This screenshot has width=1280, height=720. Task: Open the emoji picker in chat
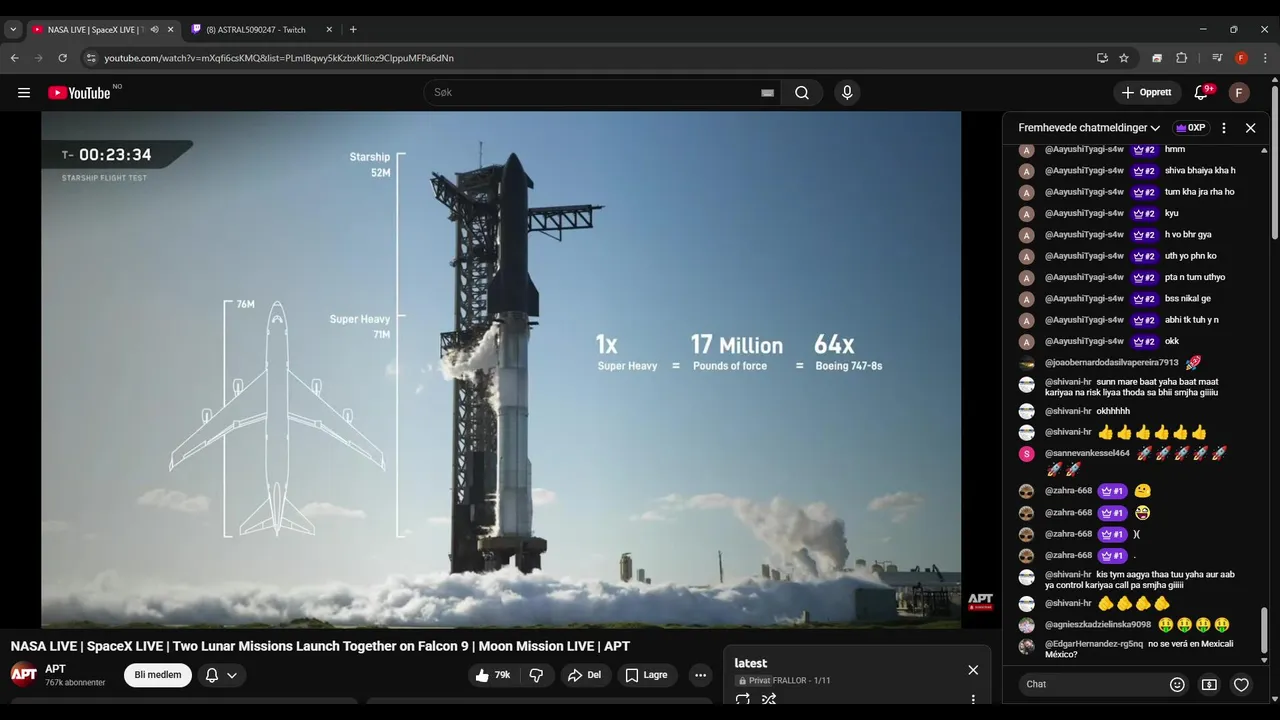[x=1177, y=684]
